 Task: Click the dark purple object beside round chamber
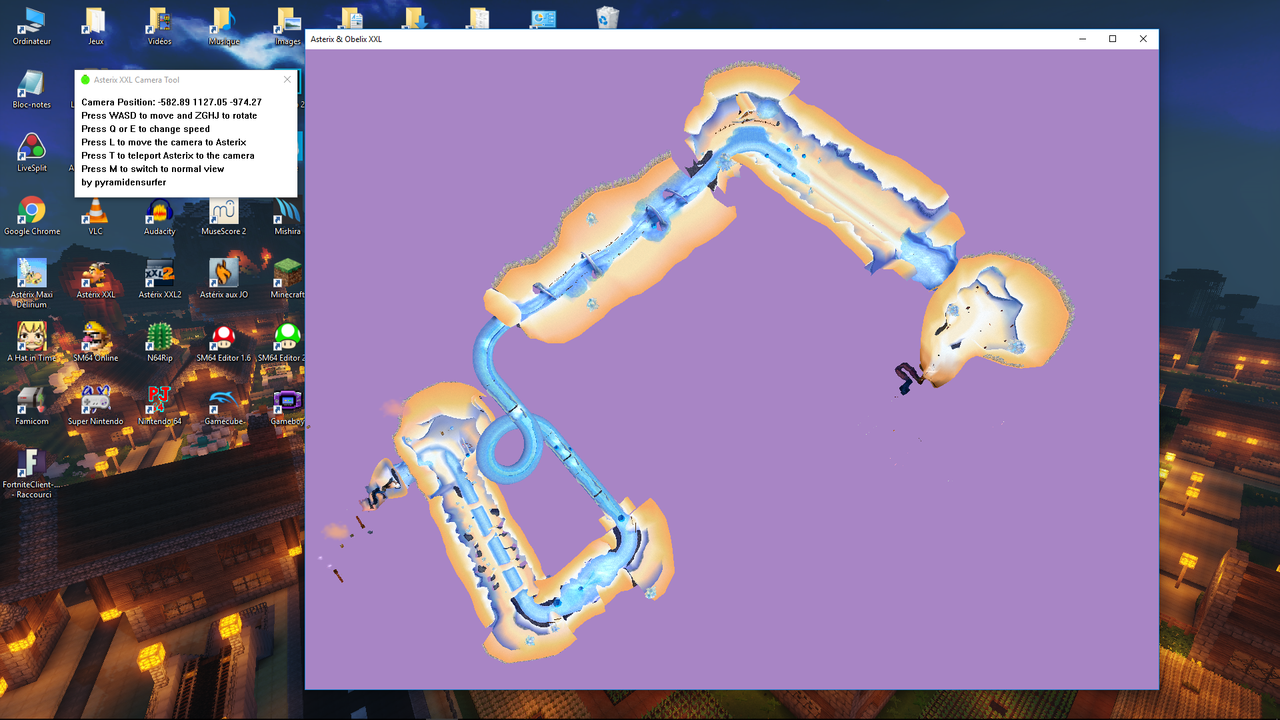pos(909,377)
